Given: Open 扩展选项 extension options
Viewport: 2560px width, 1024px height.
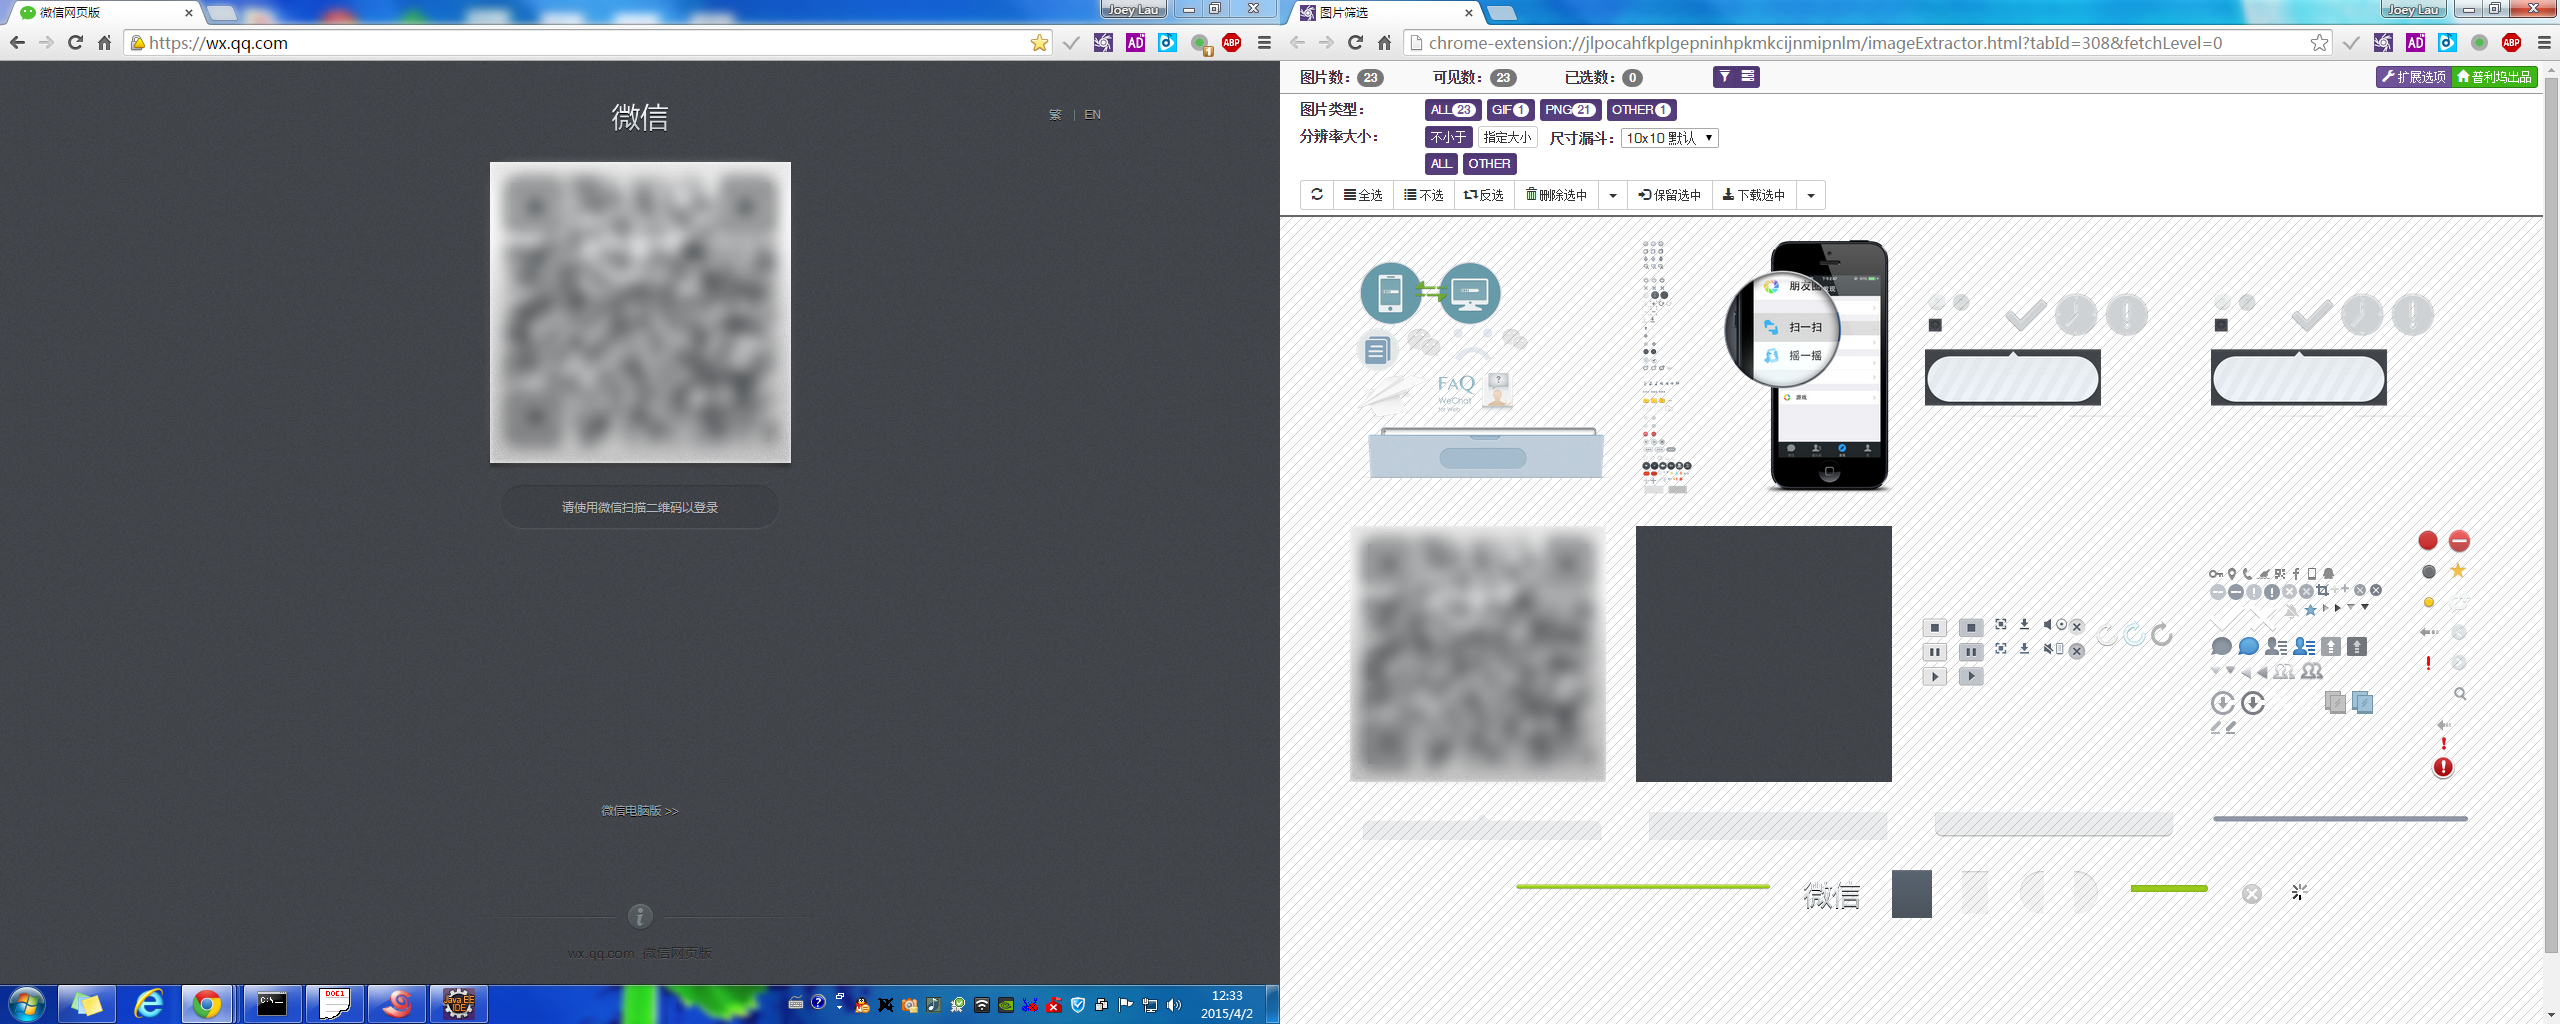Looking at the screenshot, I should pyautogui.click(x=2413, y=77).
